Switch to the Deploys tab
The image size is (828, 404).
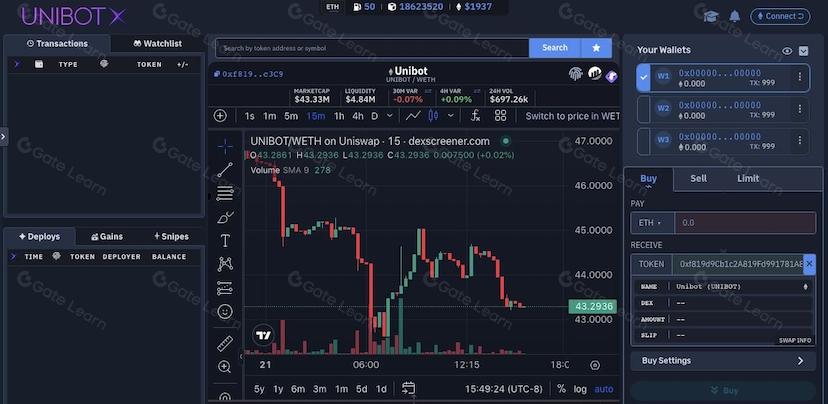40,237
